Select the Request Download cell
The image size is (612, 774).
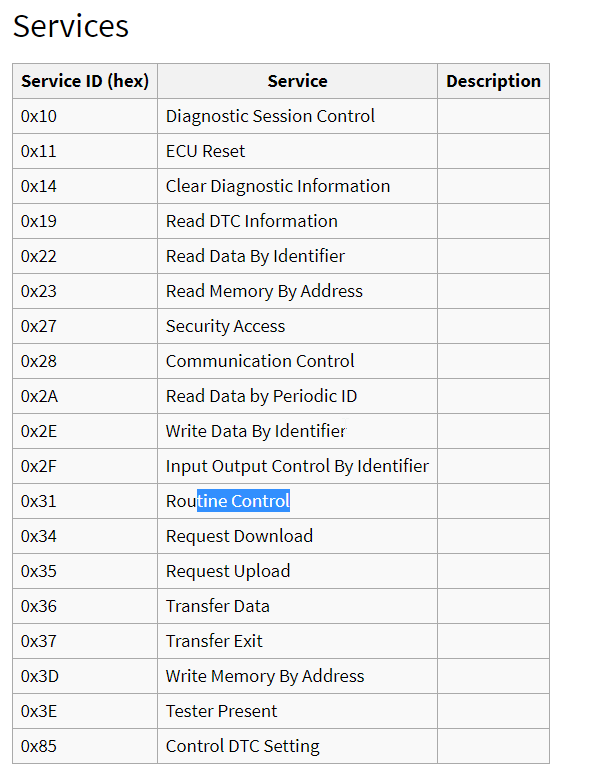click(297, 536)
